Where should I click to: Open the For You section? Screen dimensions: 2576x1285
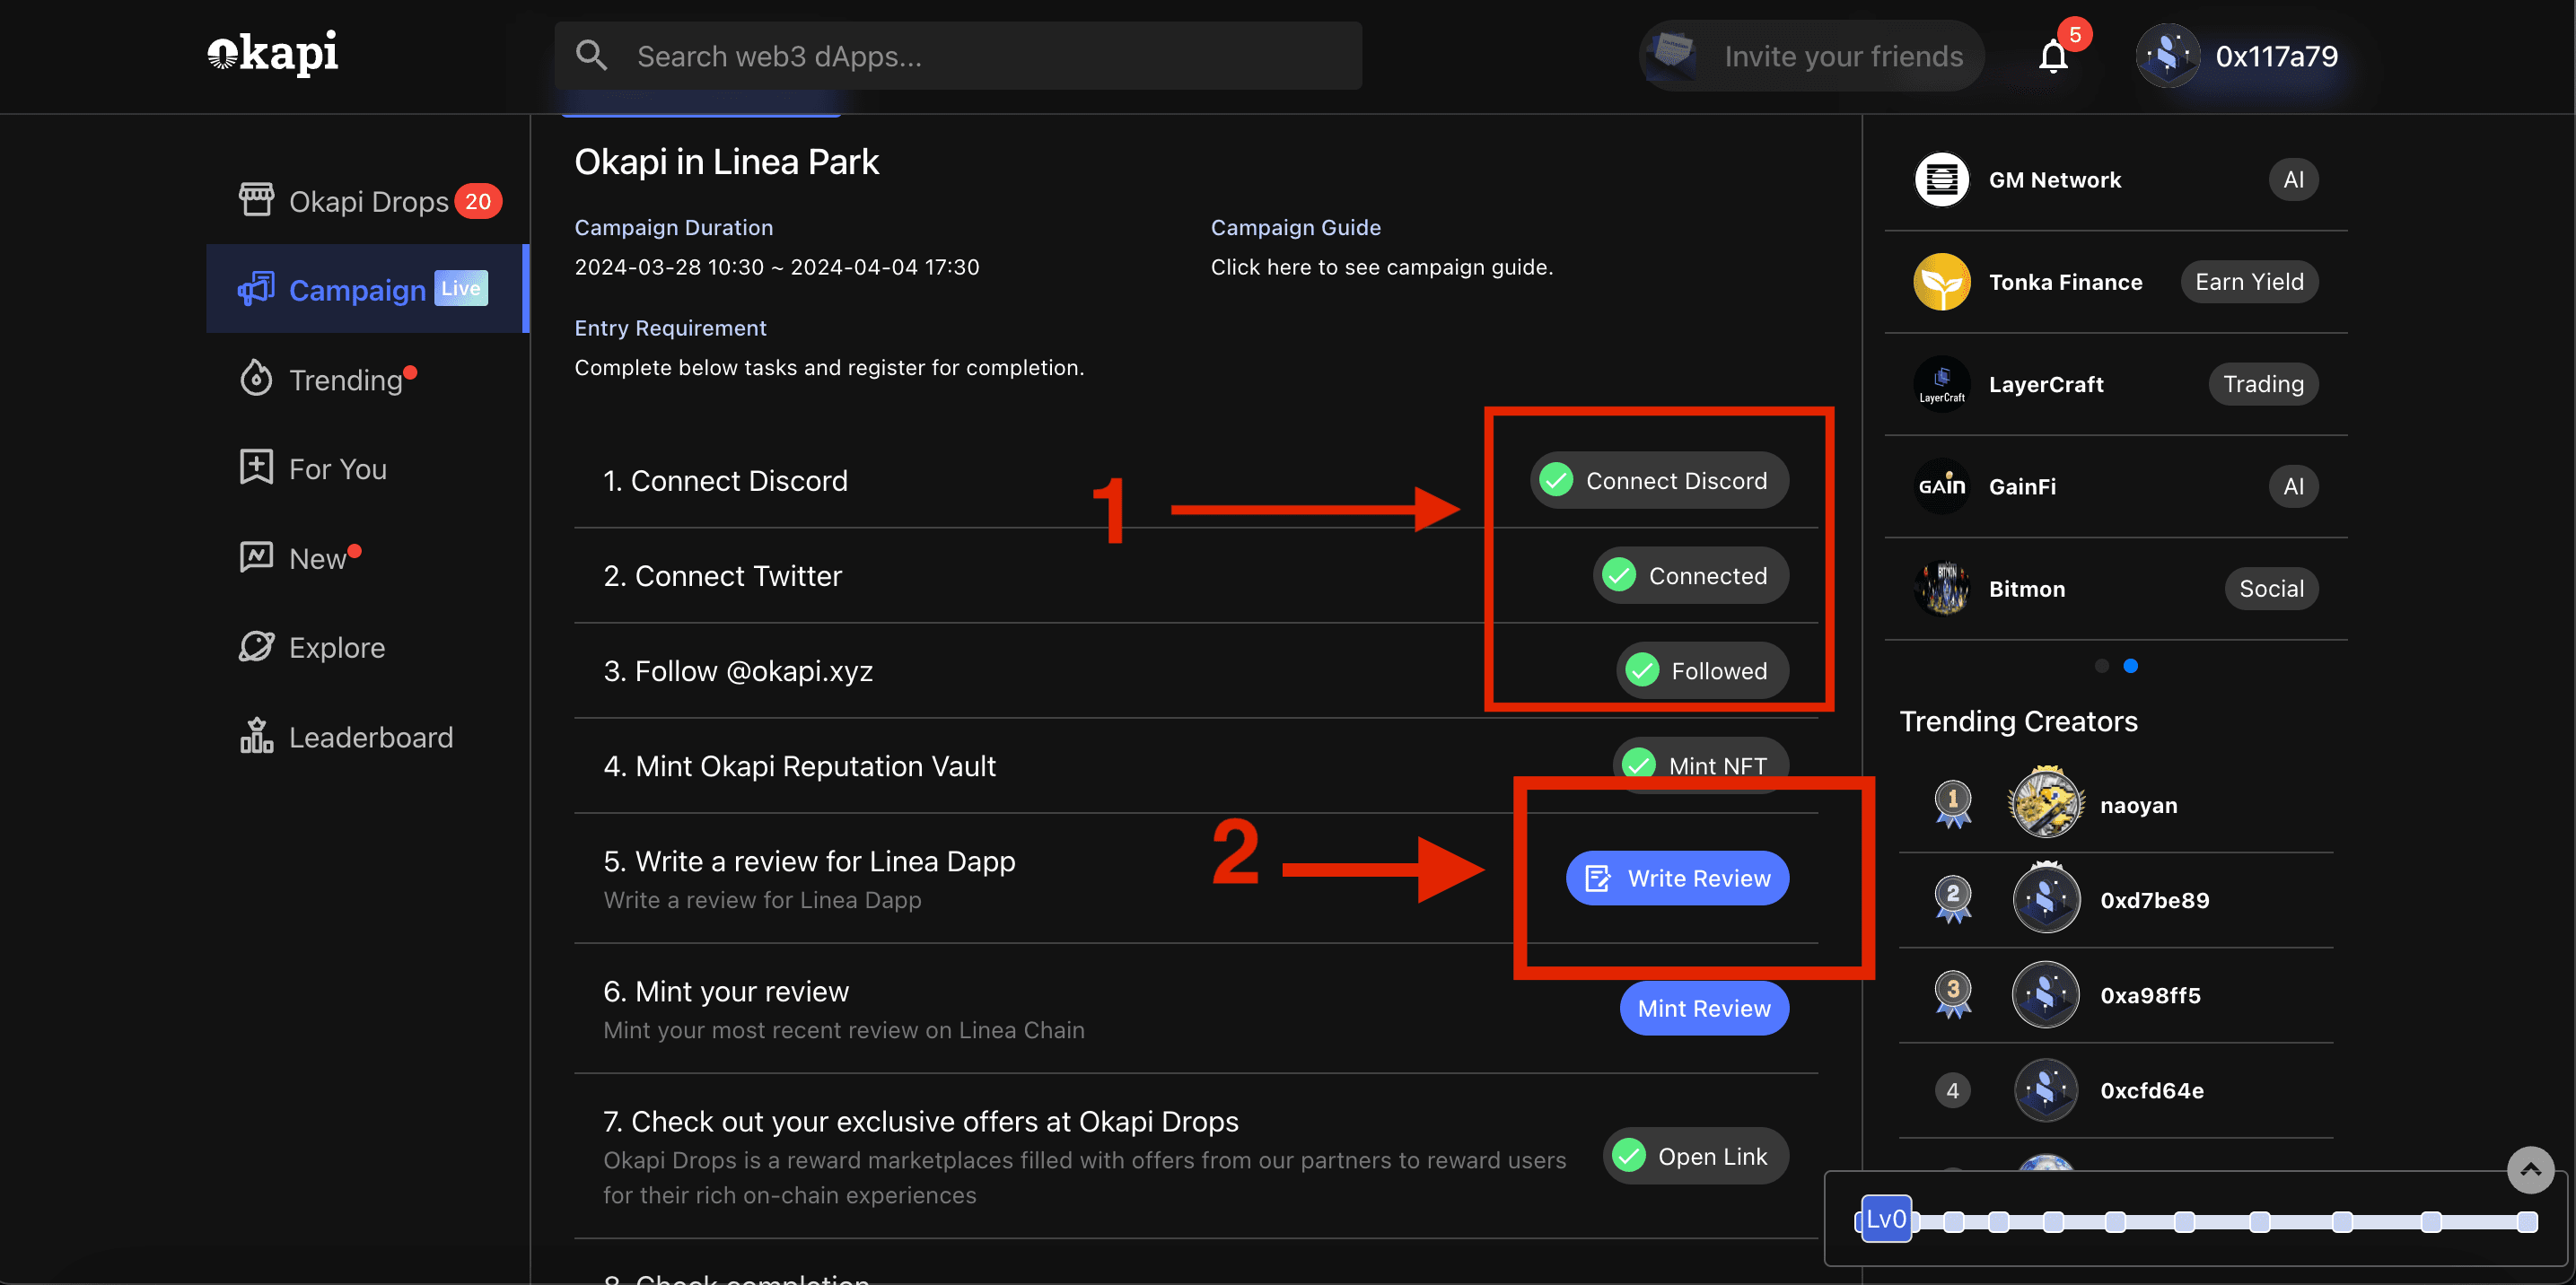point(366,468)
